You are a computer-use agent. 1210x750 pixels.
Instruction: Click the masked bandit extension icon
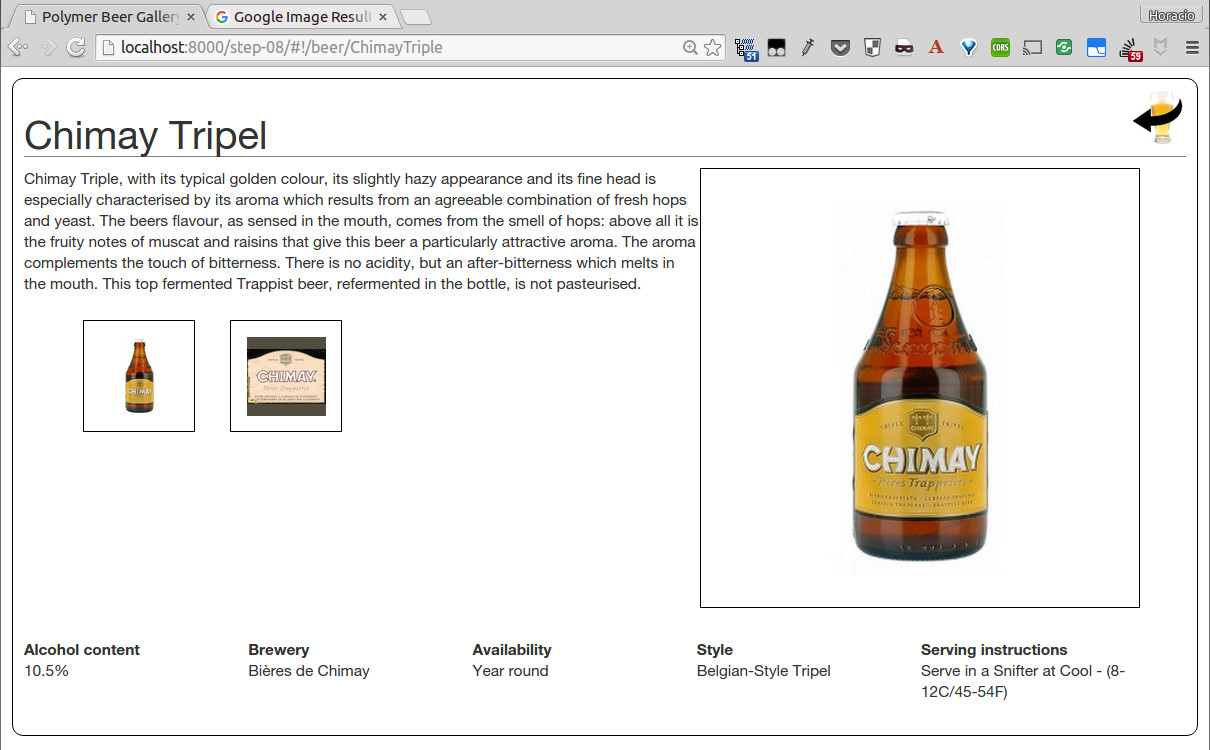tap(904, 47)
